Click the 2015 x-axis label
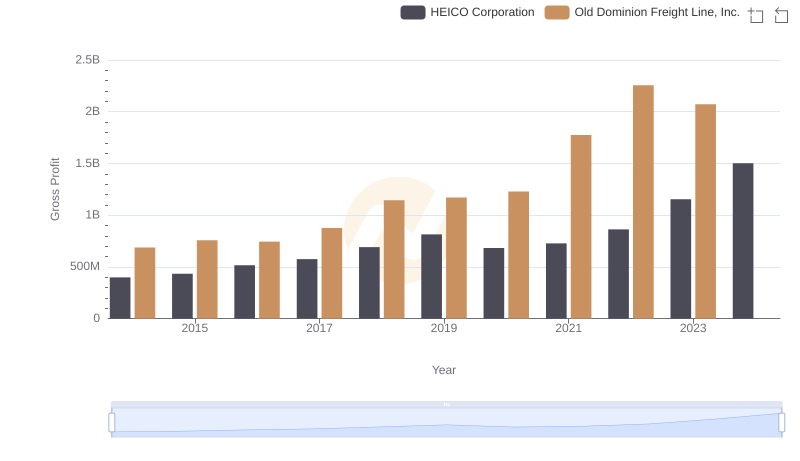This screenshot has height=461, width=800. click(x=194, y=328)
